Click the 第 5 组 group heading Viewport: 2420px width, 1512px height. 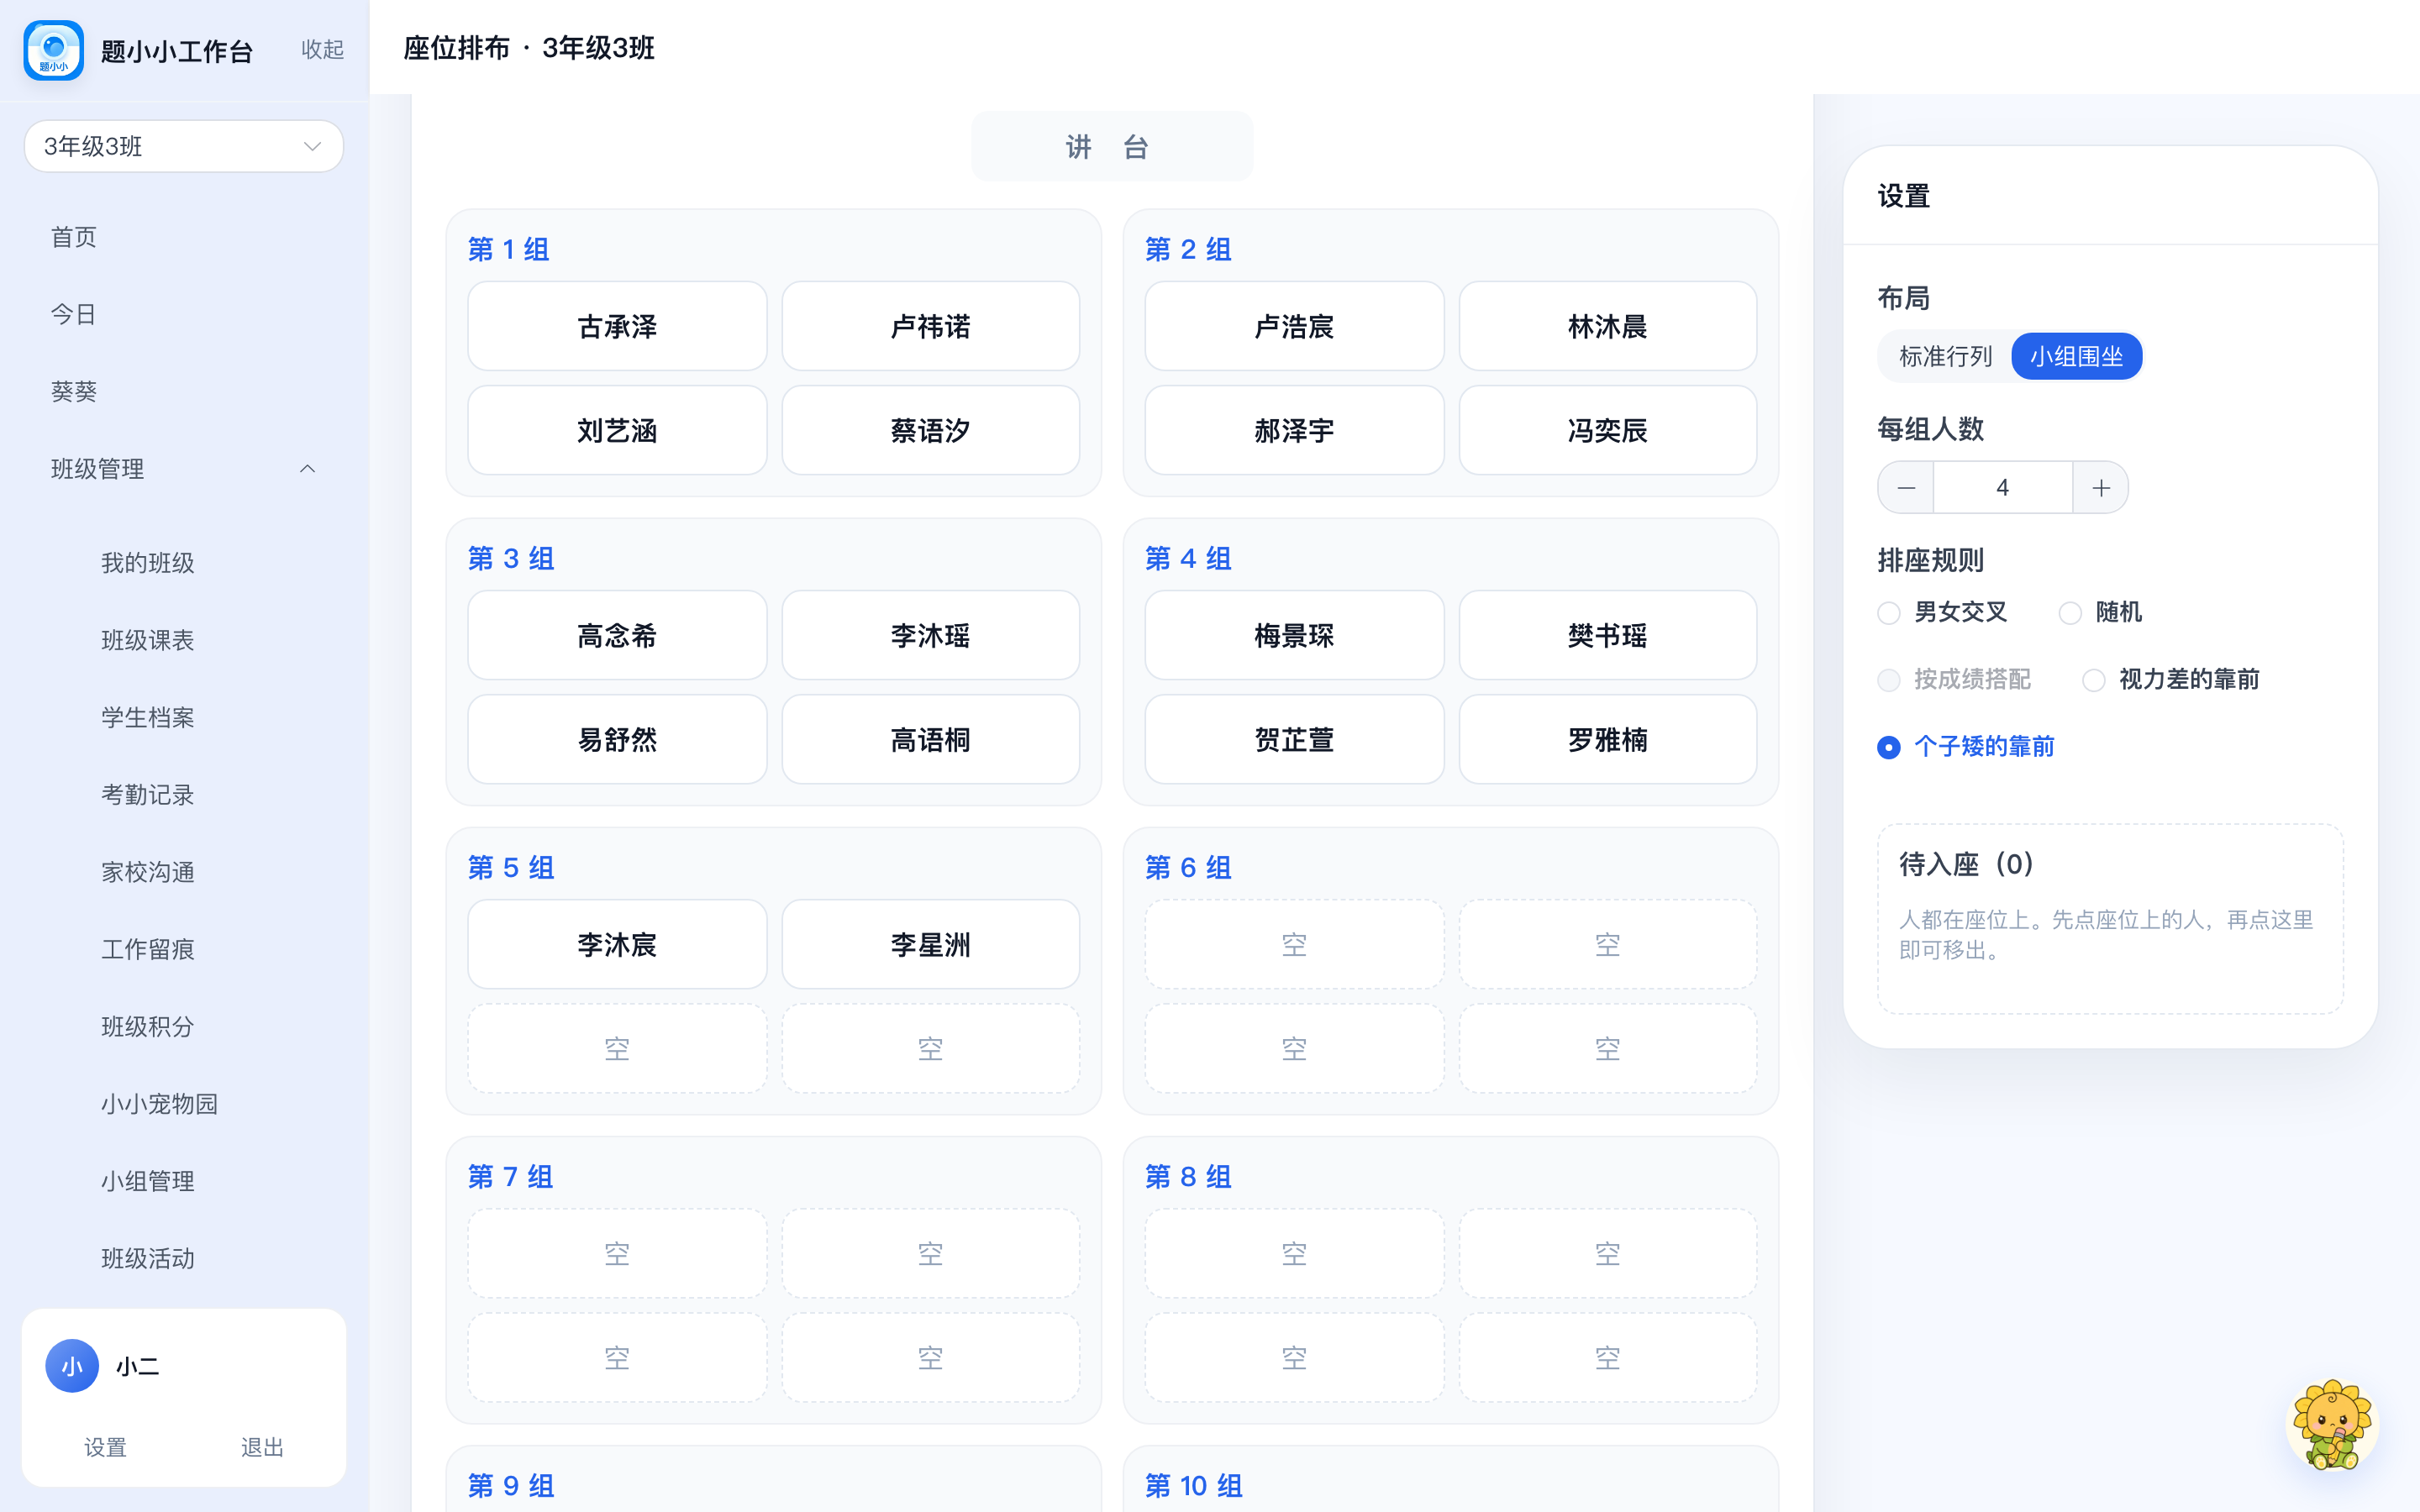[511, 867]
